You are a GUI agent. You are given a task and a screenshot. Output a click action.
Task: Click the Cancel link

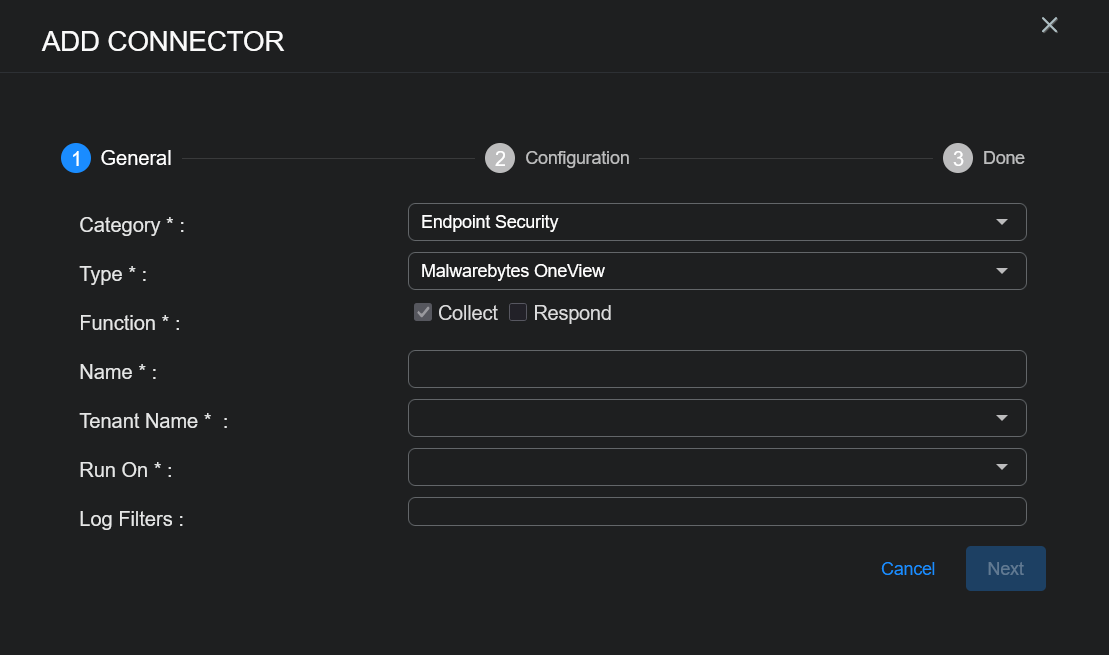click(907, 569)
